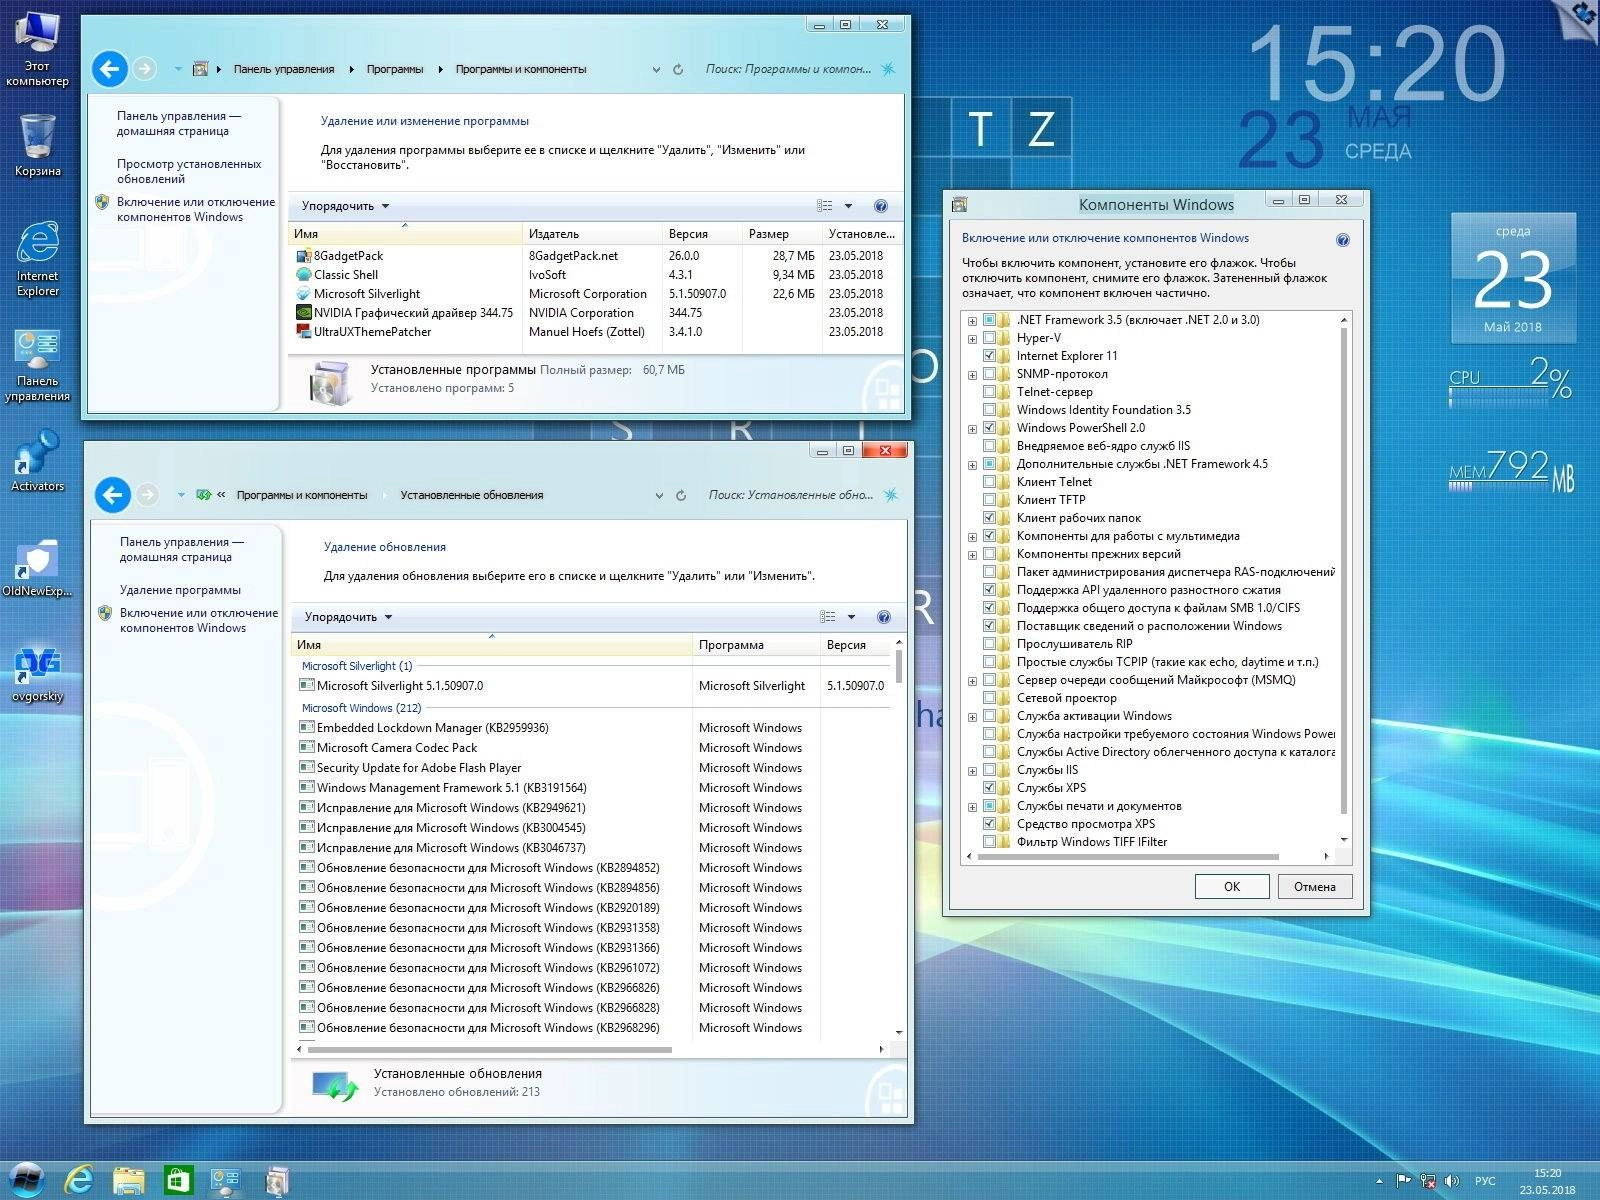
Task: Toggle the Hyper-V checkbox
Action: (990, 338)
